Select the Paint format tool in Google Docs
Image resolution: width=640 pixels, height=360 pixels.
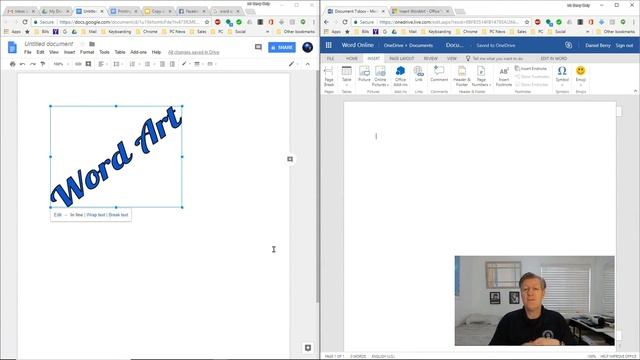pyautogui.click(x=42, y=64)
